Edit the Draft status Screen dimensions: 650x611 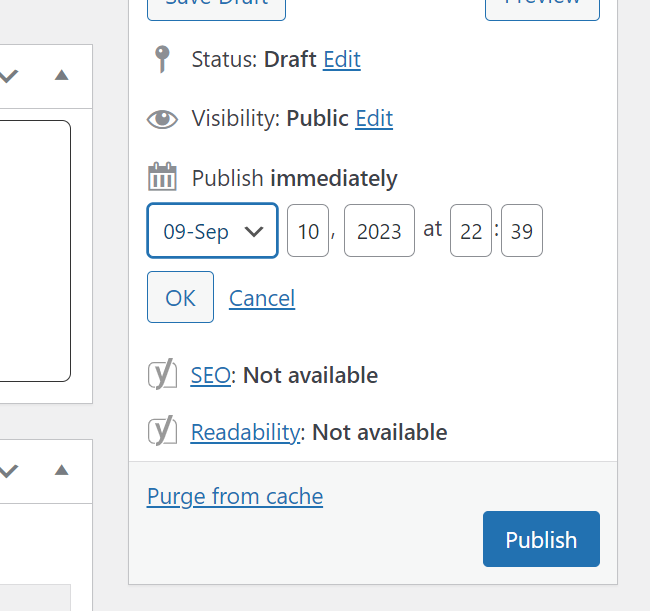(x=342, y=59)
